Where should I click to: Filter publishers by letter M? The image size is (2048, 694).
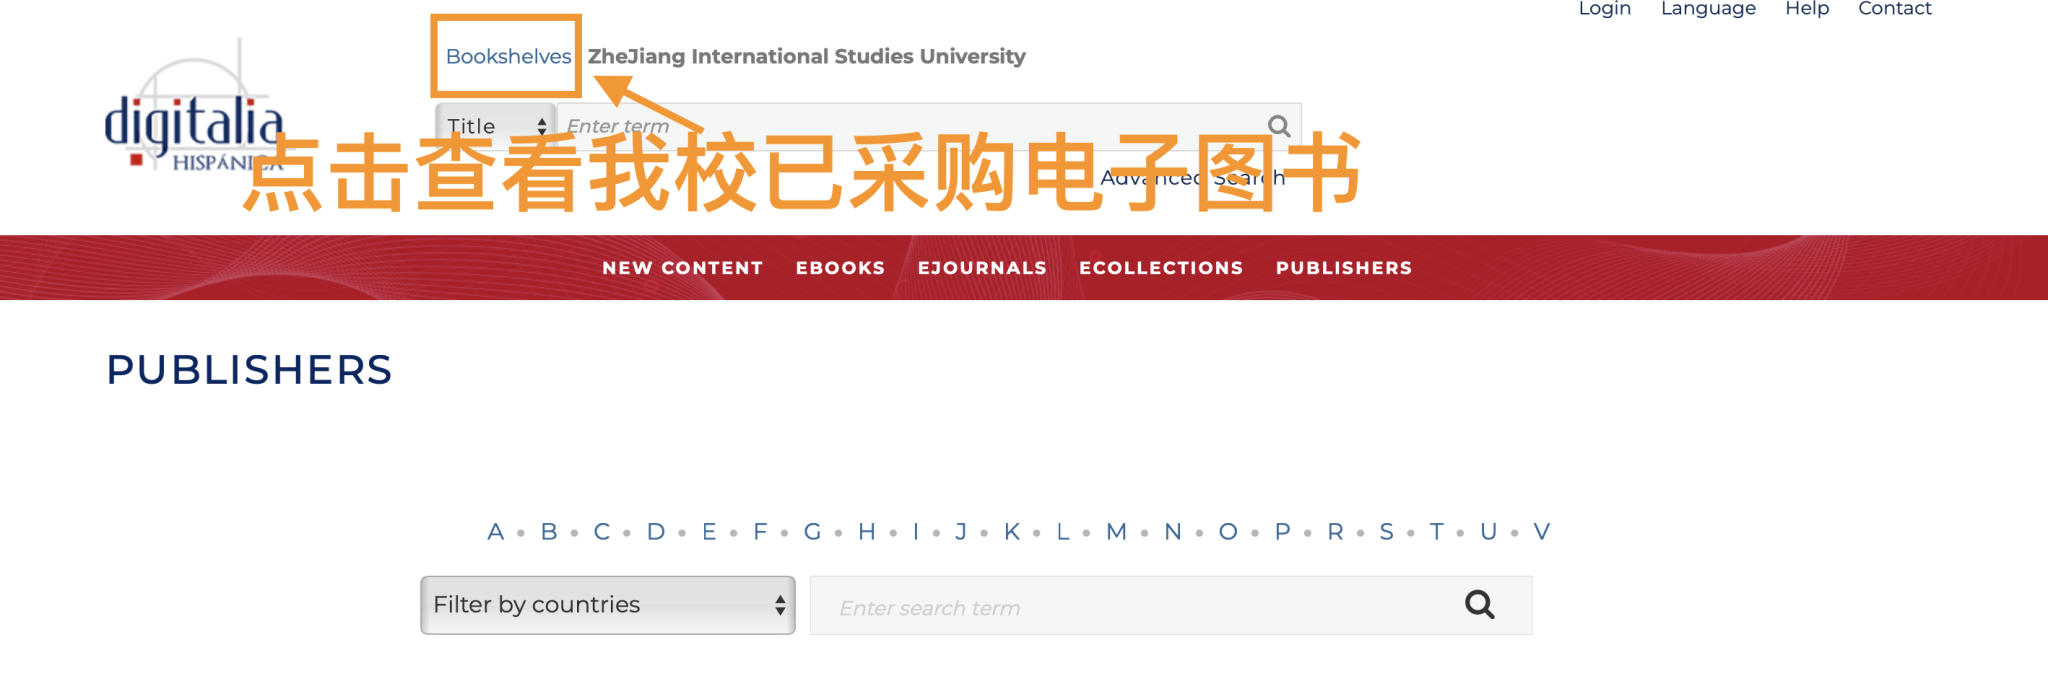1117,532
